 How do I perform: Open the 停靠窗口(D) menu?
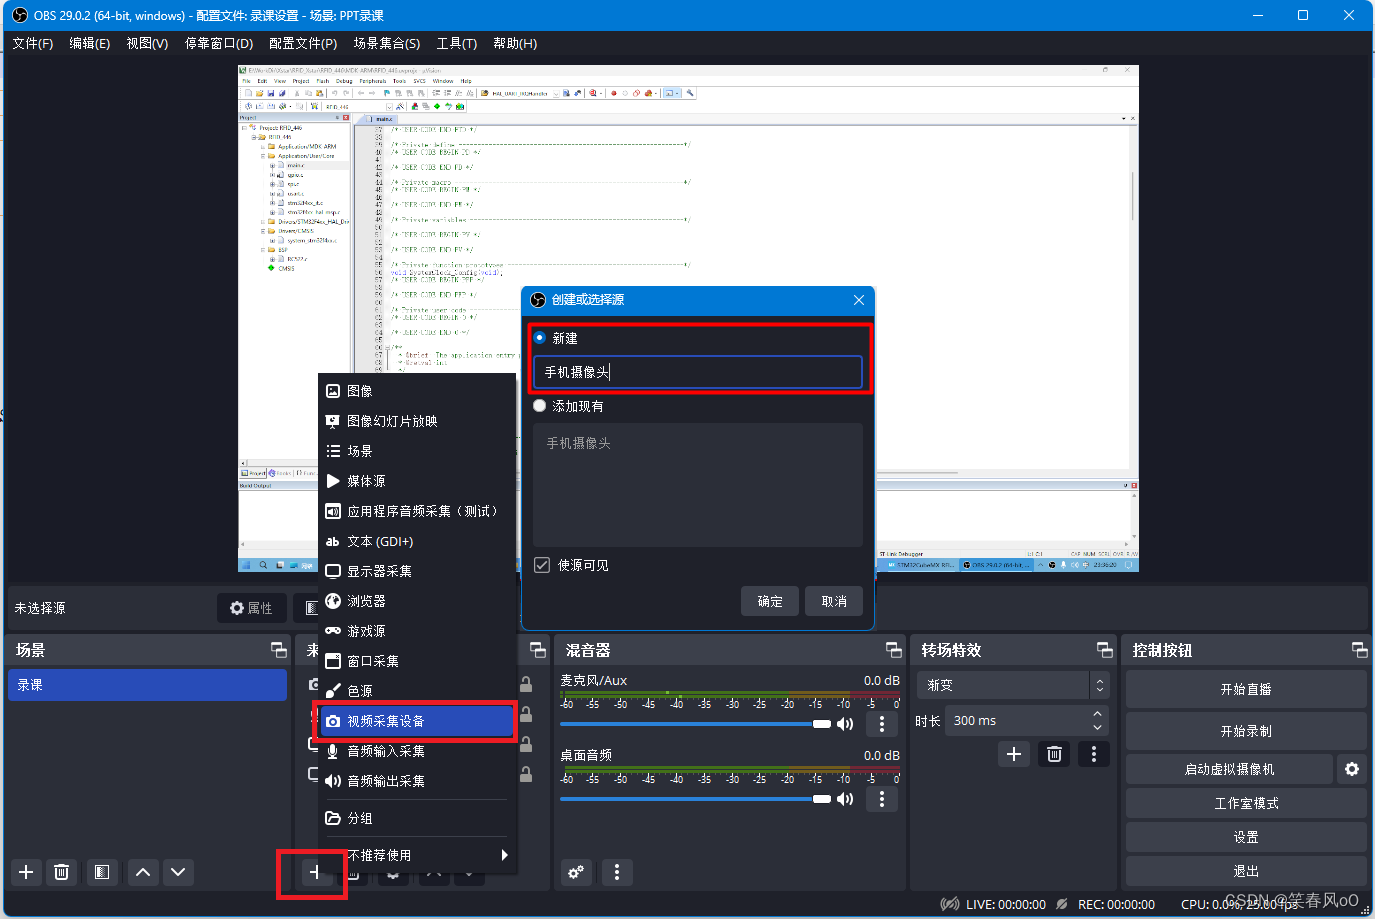219,43
